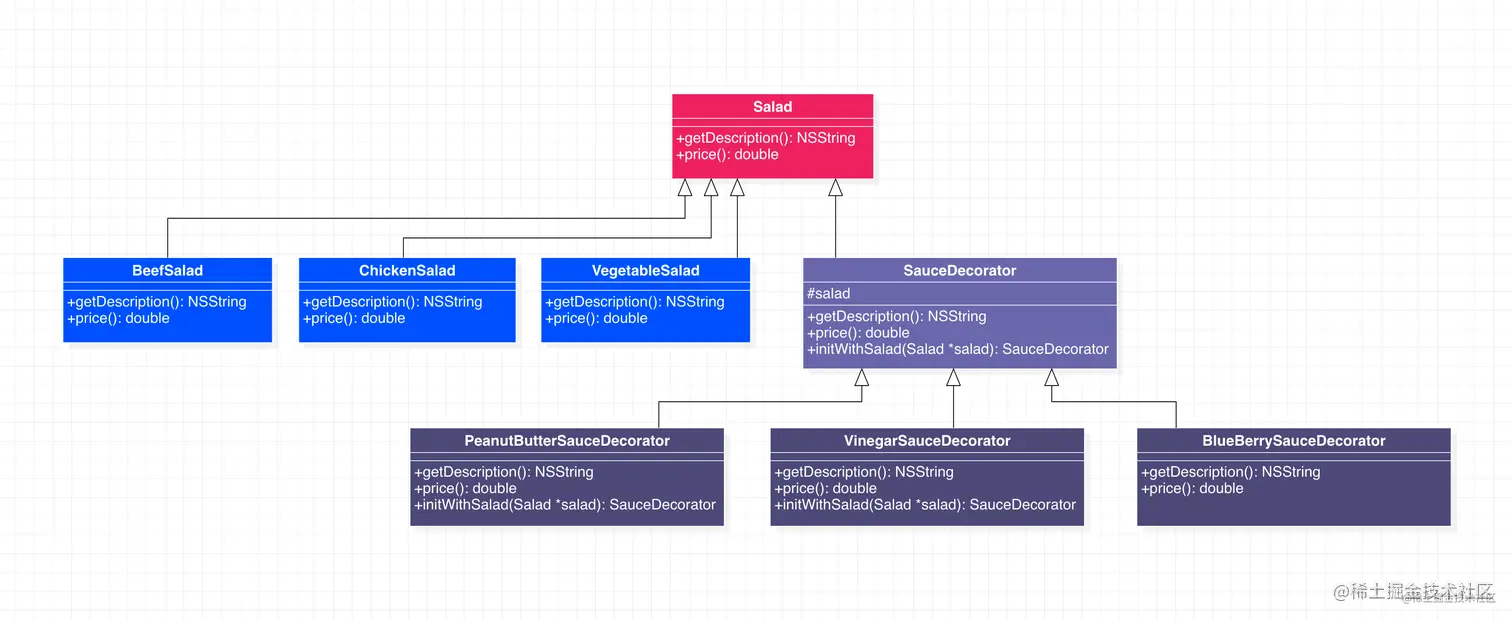This screenshot has height=620, width=1512.
Task: Select the BeefSalad class header
Action: pos(167,270)
